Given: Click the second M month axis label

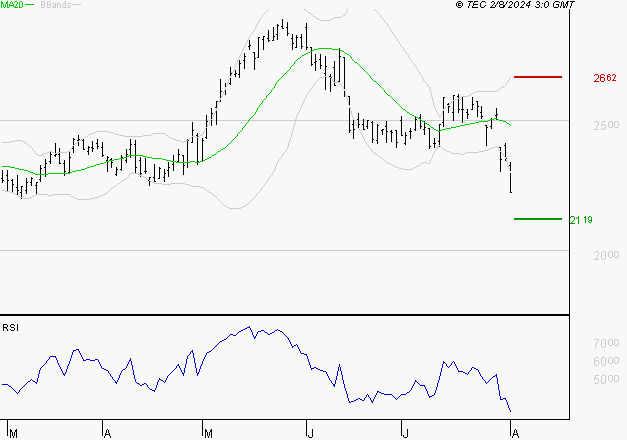Looking at the screenshot, I should [208, 434].
